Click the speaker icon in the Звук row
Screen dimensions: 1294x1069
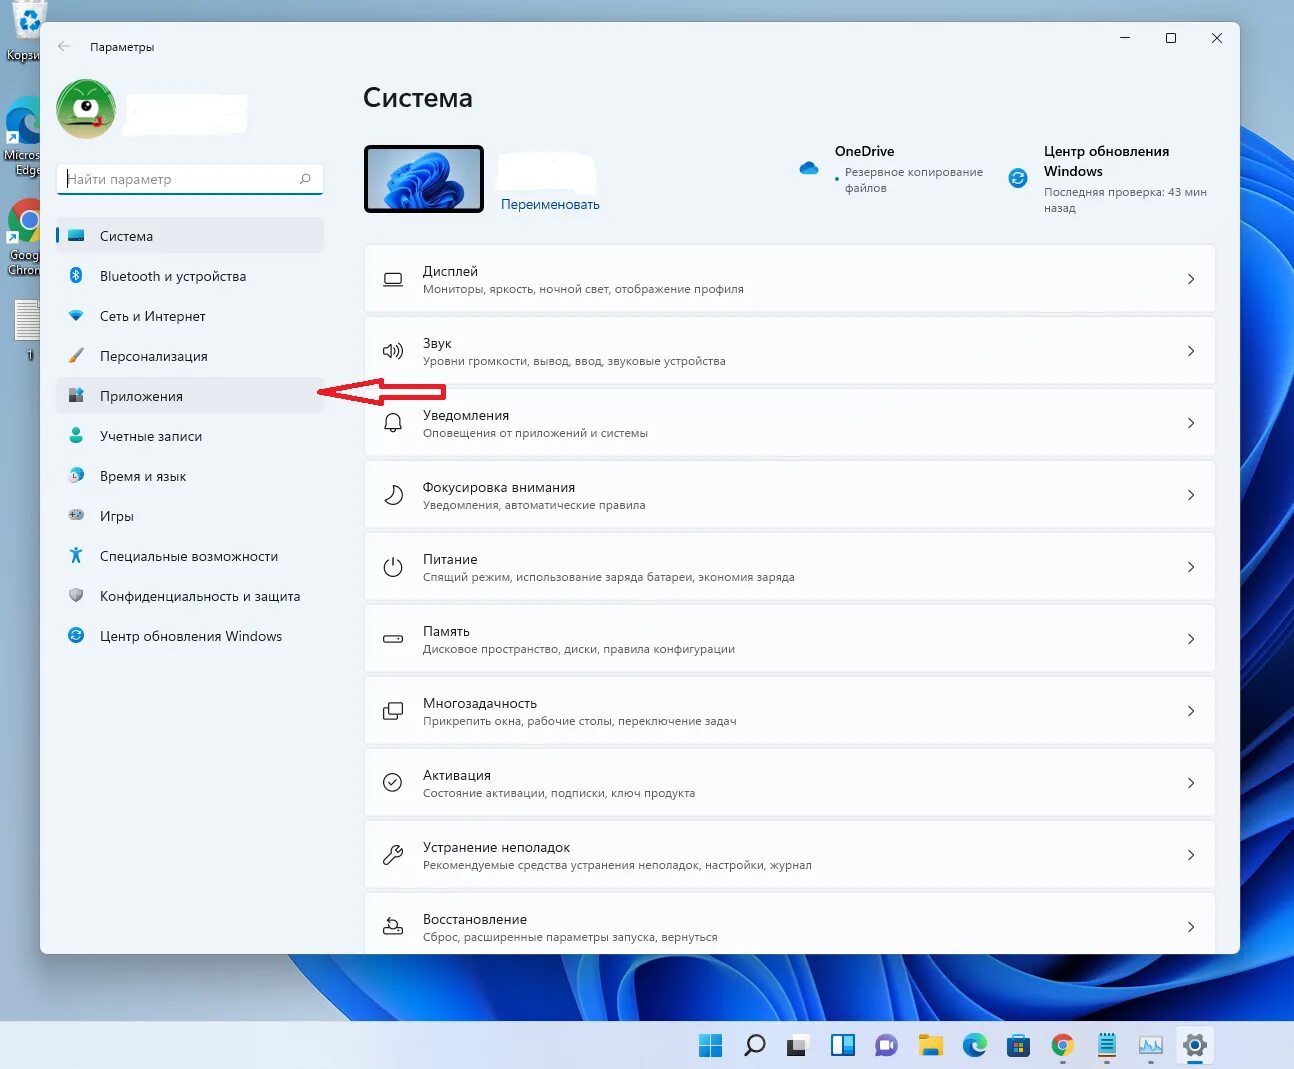pyautogui.click(x=393, y=351)
